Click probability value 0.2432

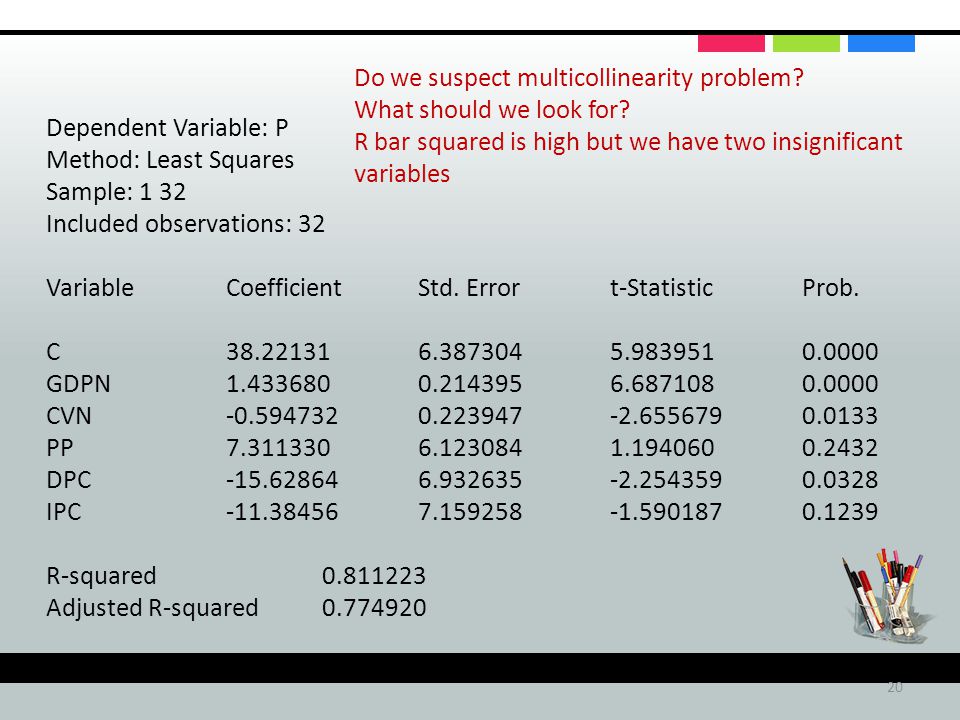pos(840,448)
